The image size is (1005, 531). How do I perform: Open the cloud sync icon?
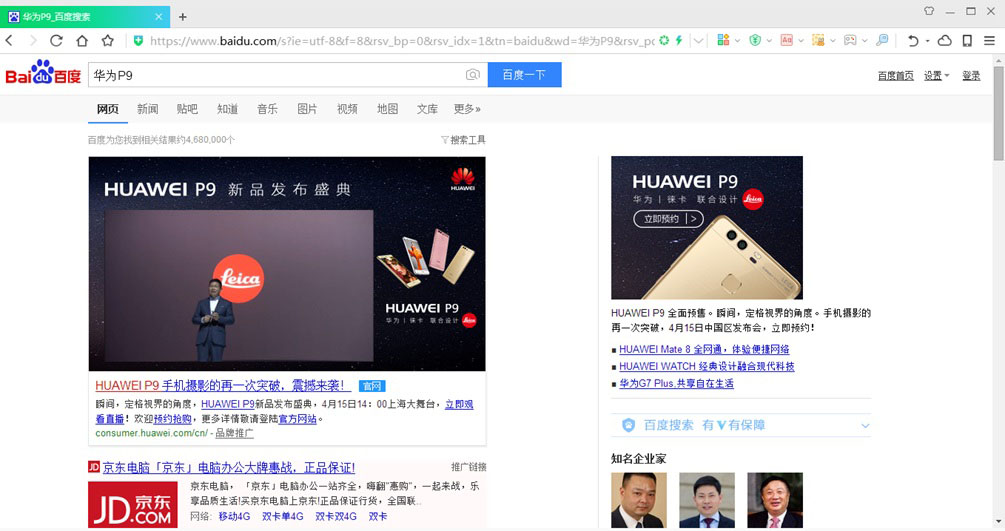[945, 40]
